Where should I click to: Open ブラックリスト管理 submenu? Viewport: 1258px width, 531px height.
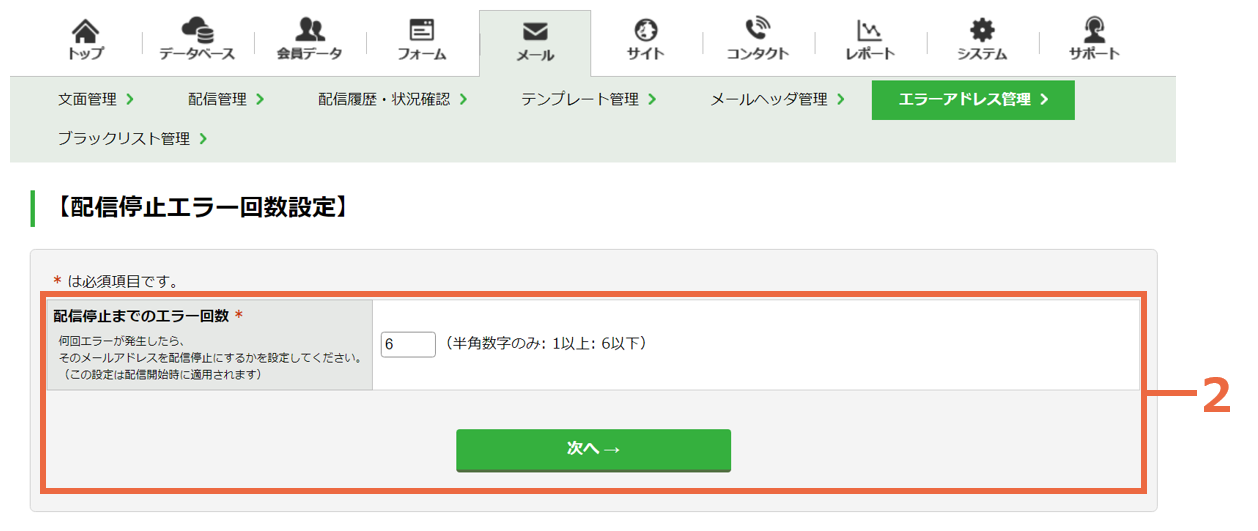[132, 139]
